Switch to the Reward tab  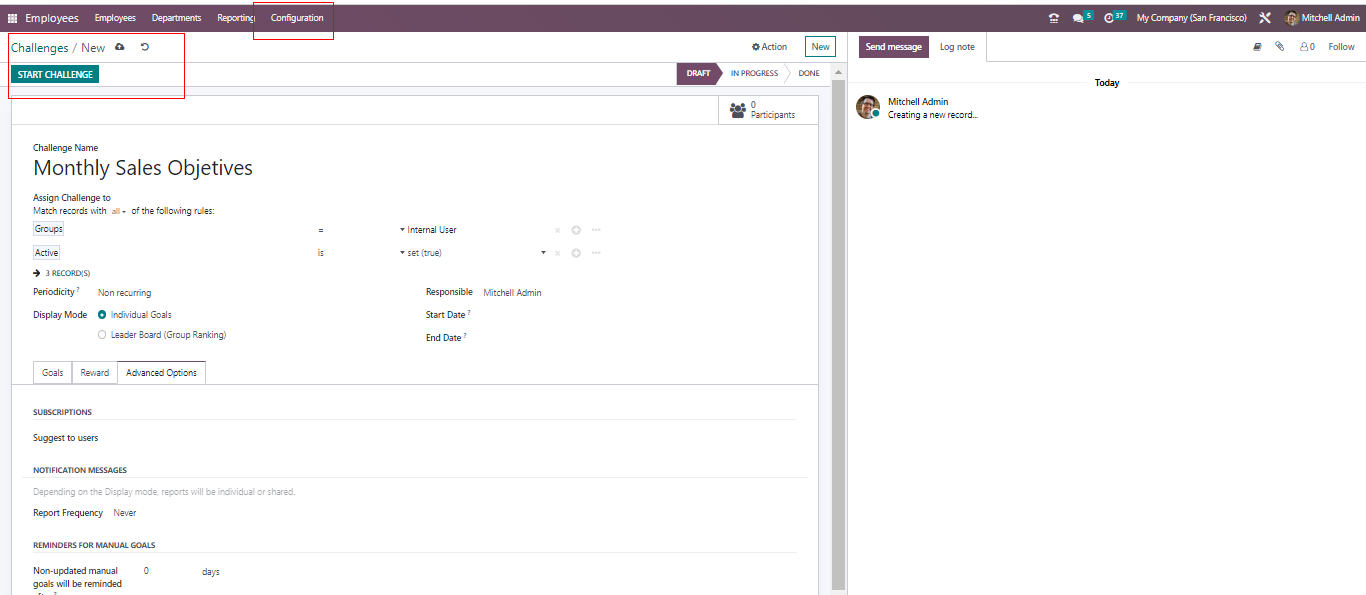[95, 373]
